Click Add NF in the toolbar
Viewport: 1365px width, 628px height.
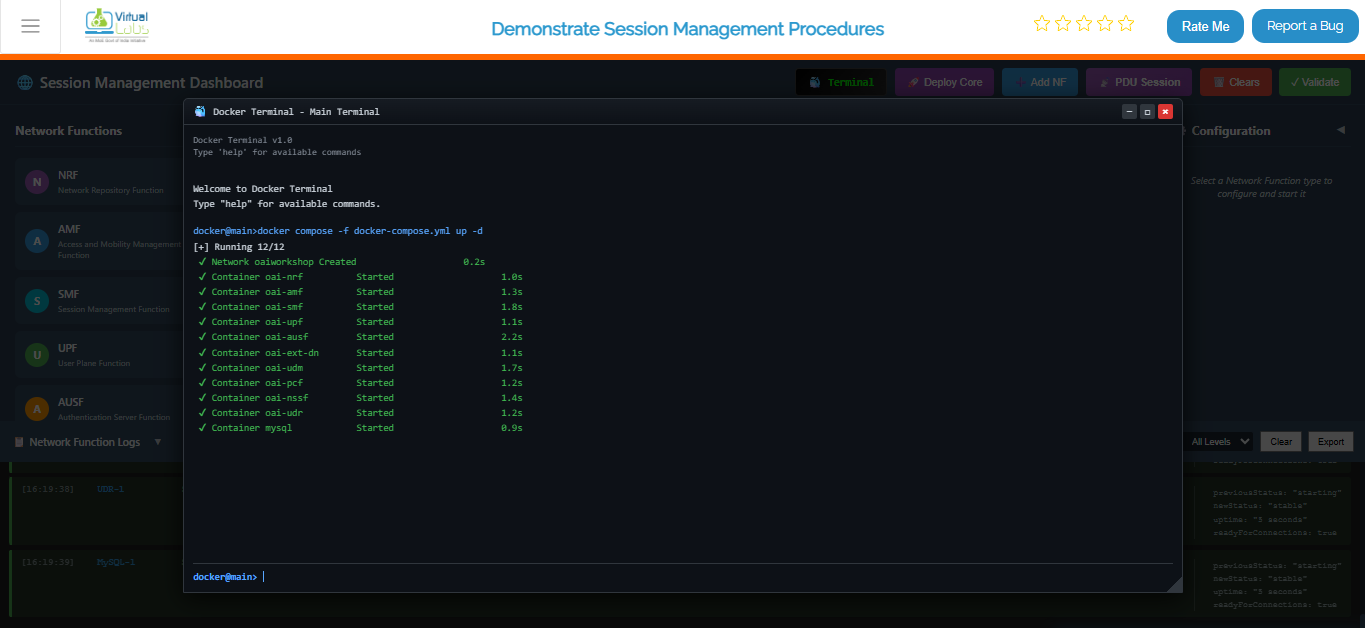pos(1039,82)
